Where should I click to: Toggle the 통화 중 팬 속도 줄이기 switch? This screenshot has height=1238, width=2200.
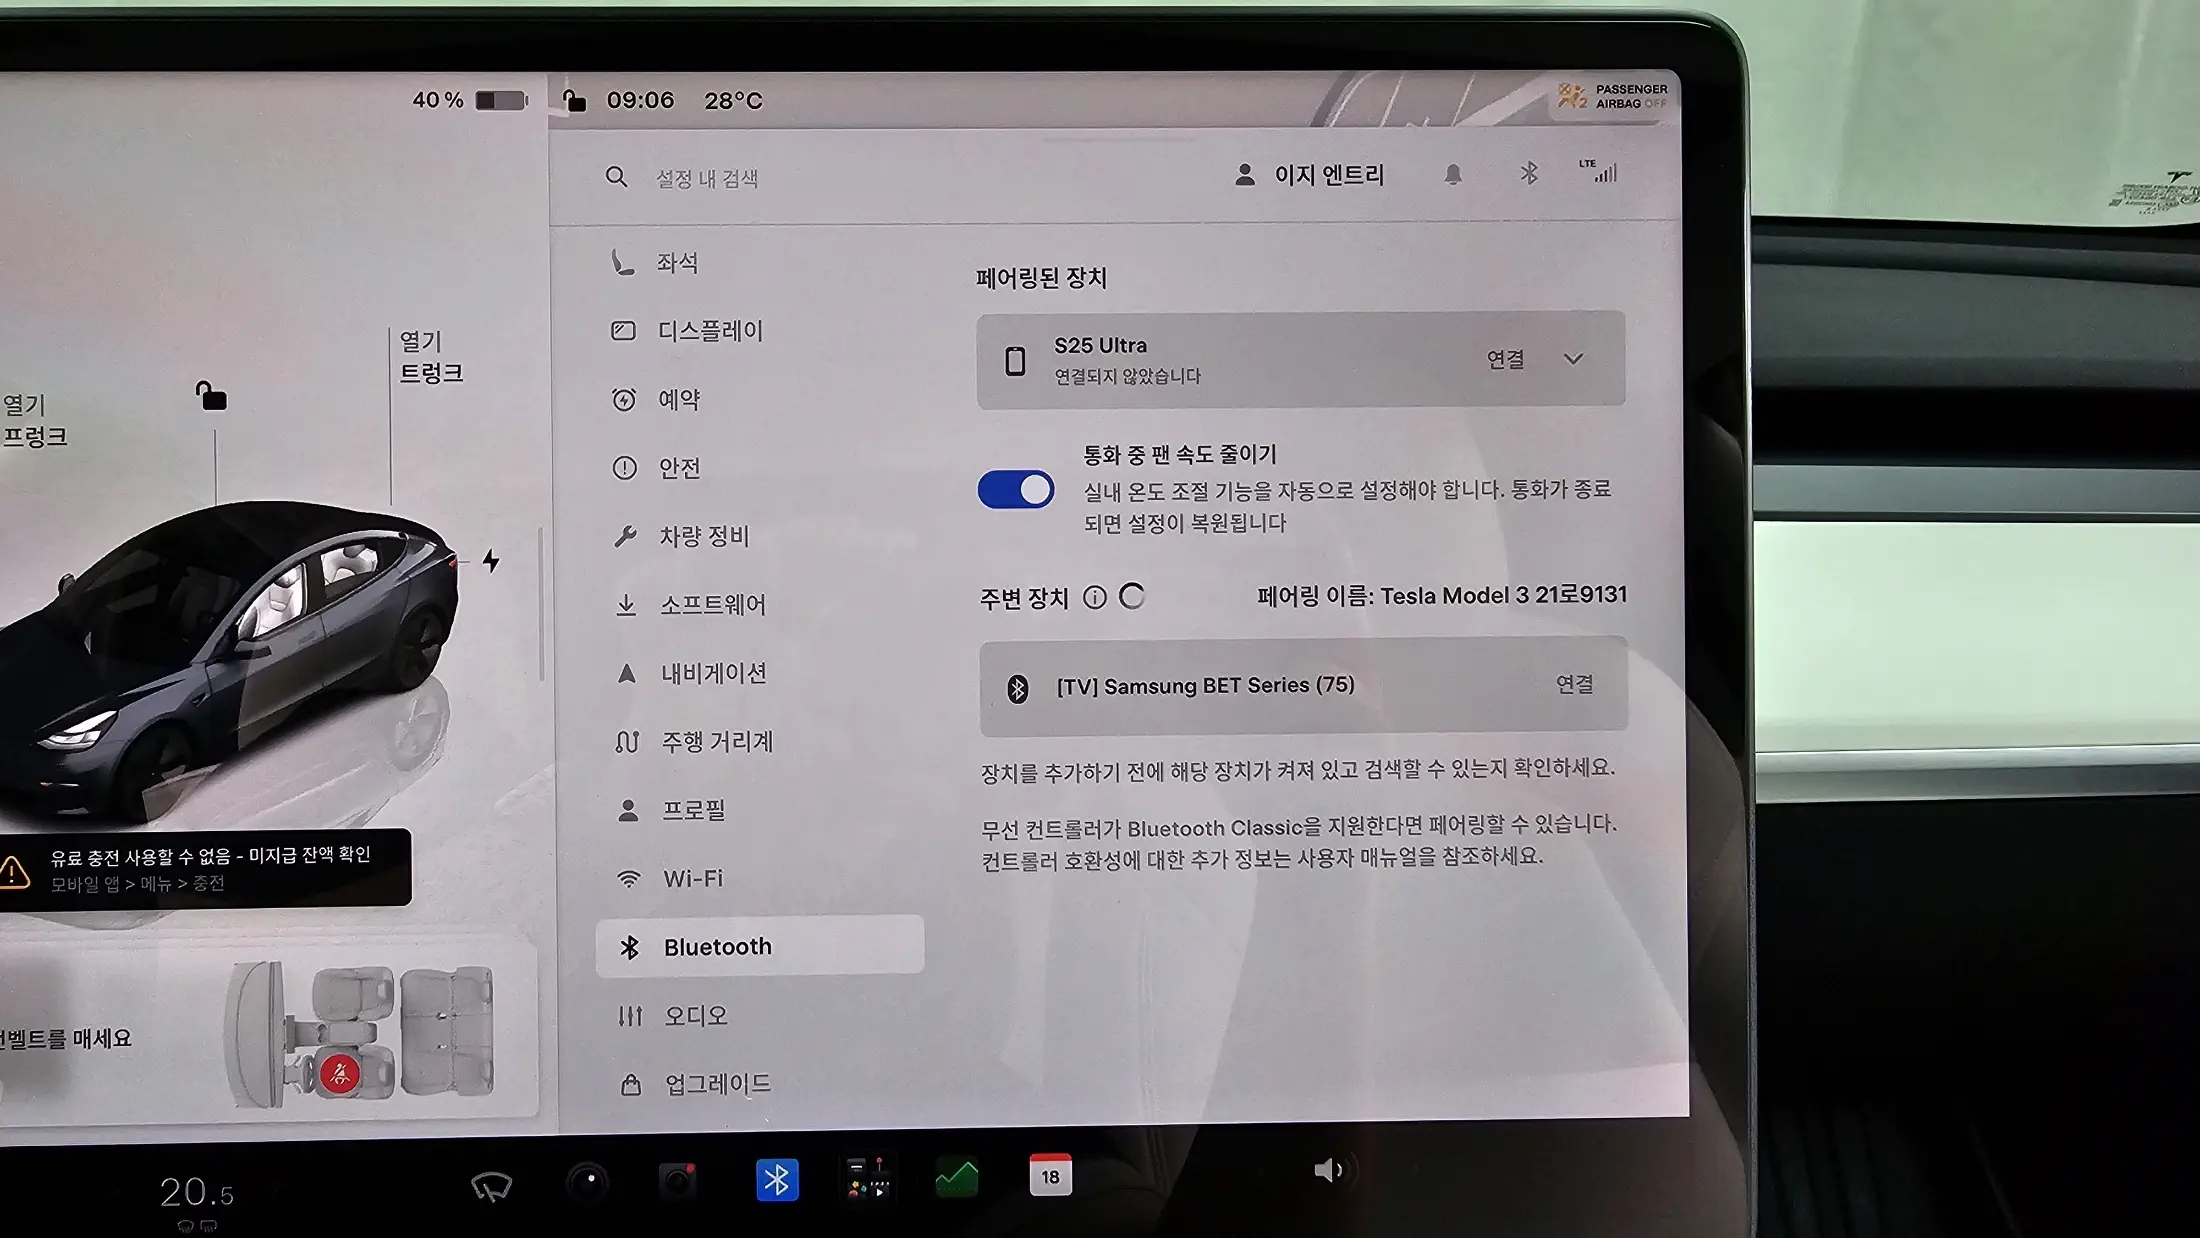coord(1016,490)
